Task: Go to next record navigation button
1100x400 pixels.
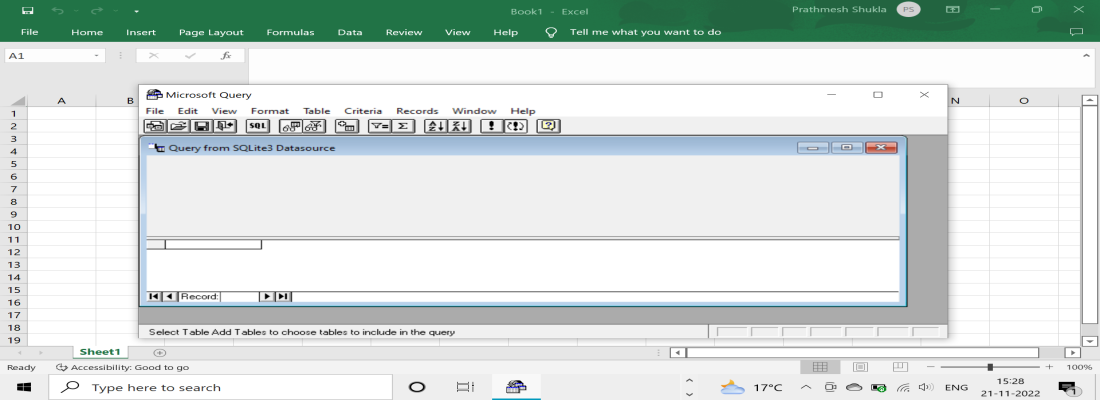Action: [x=267, y=297]
